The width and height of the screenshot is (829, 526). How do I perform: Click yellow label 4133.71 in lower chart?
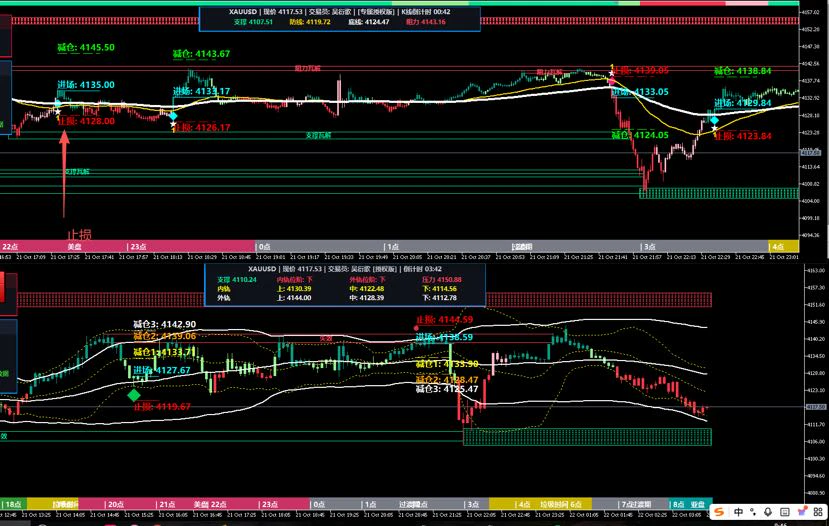(164, 352)
